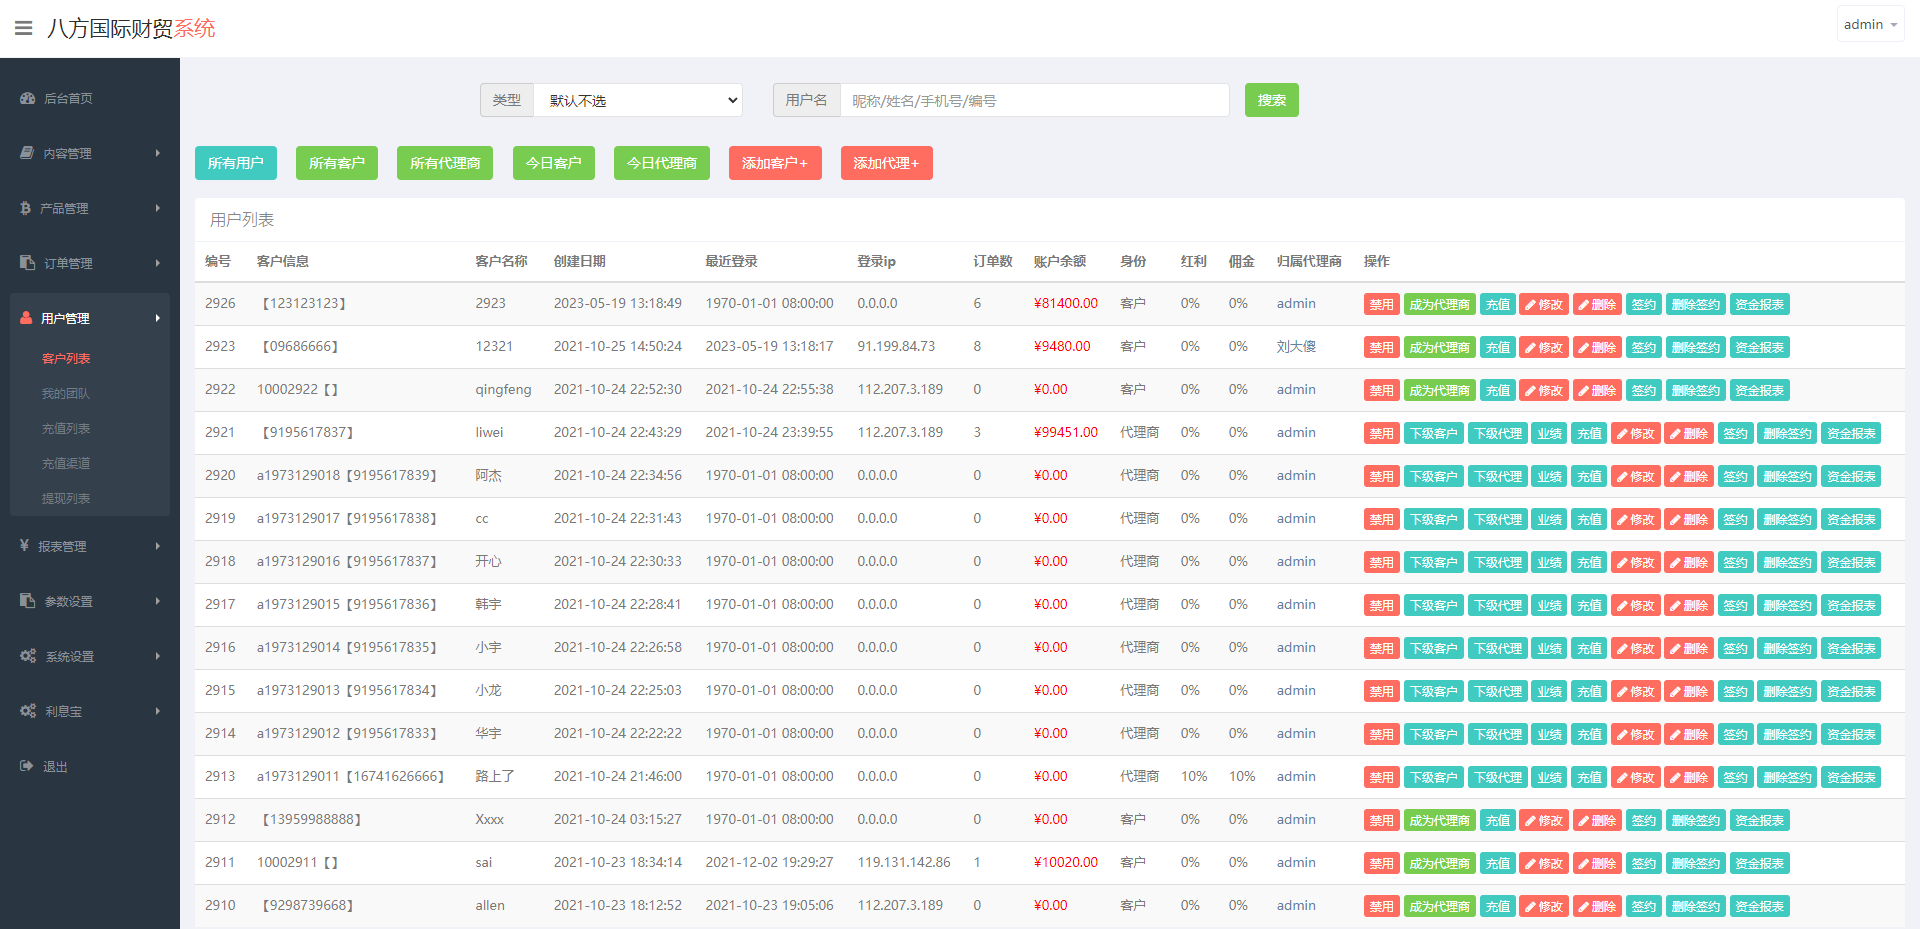Viewport: 1920px width, 929px height.
Task: Expand the 订单管理 submenu arrow
Action: [x=158, y=263]
